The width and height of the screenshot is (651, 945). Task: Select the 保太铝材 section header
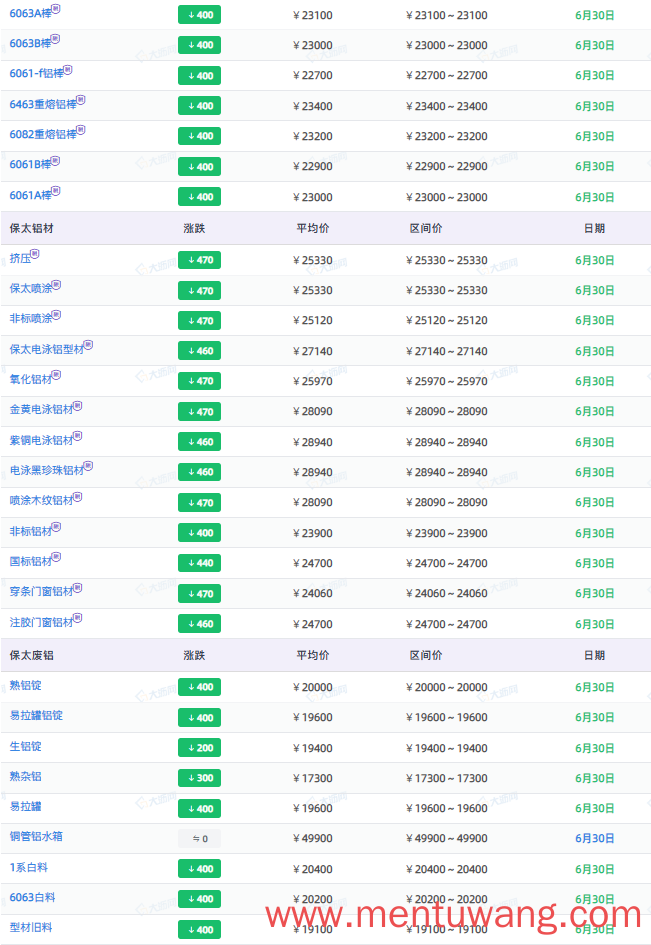[31, 228]
